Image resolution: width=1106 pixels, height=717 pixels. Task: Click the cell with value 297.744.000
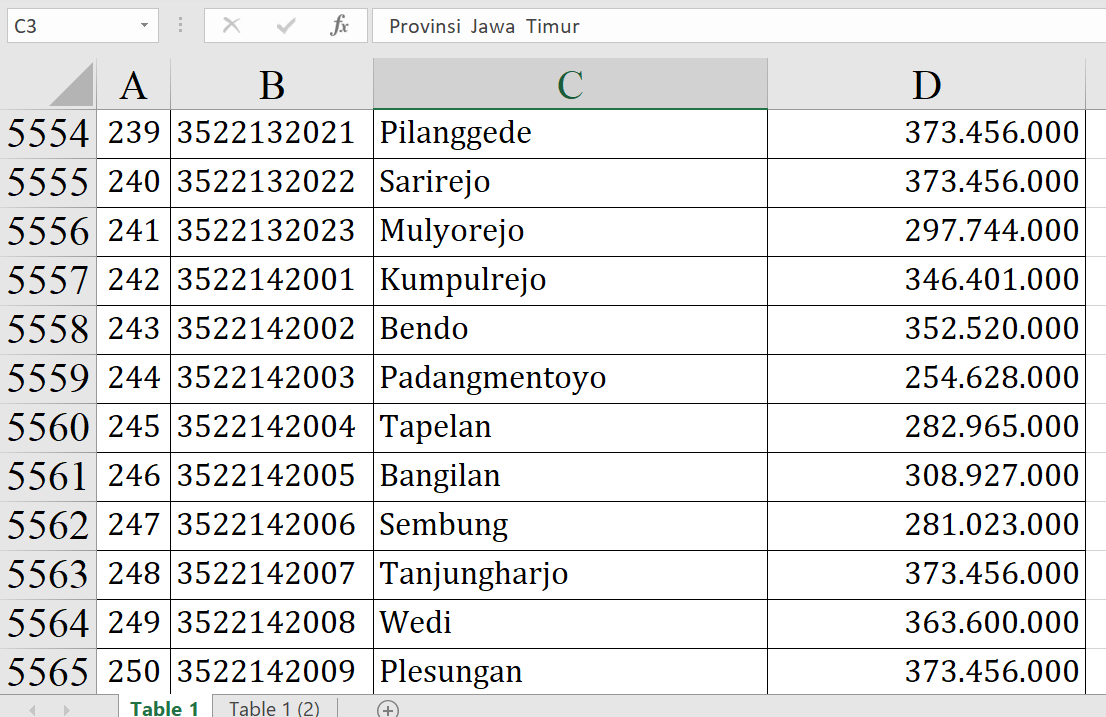click(926, 231)
